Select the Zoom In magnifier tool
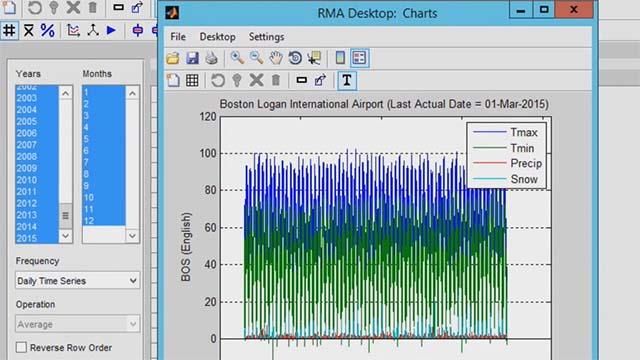Viewport: 640px width, 360px height. coord(237,58)
